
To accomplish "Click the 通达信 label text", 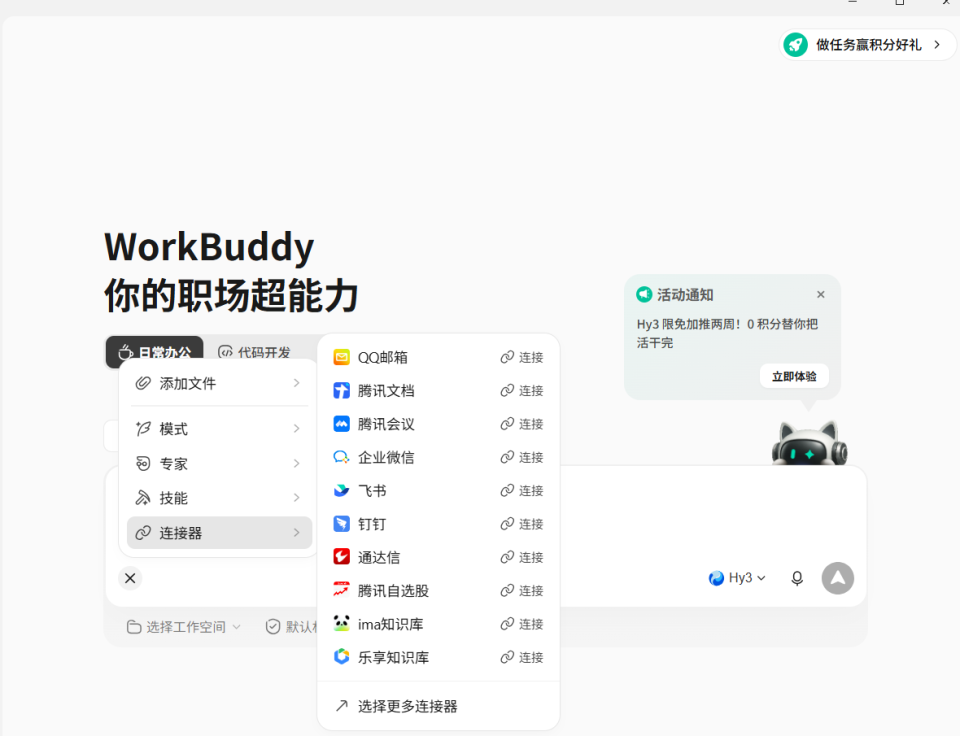I will (378, 557).
